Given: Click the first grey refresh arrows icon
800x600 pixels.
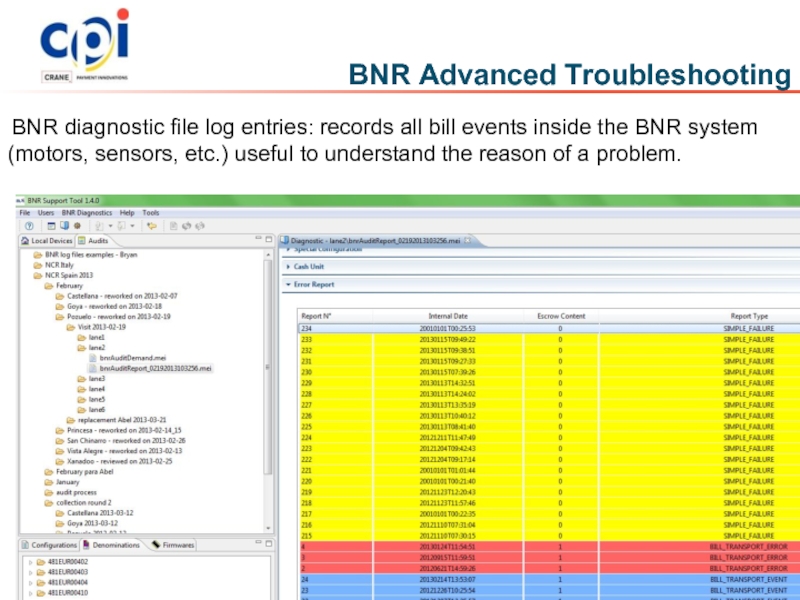Looking at the screenshot, I should tap(187, 226).
